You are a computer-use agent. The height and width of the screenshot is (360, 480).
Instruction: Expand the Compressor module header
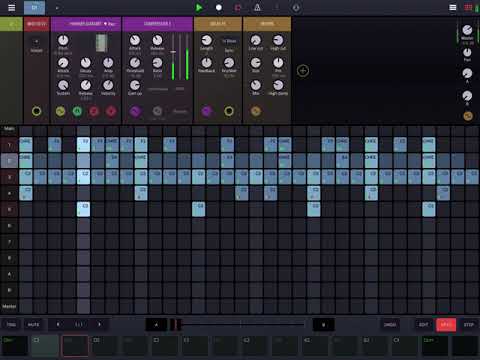158,24
